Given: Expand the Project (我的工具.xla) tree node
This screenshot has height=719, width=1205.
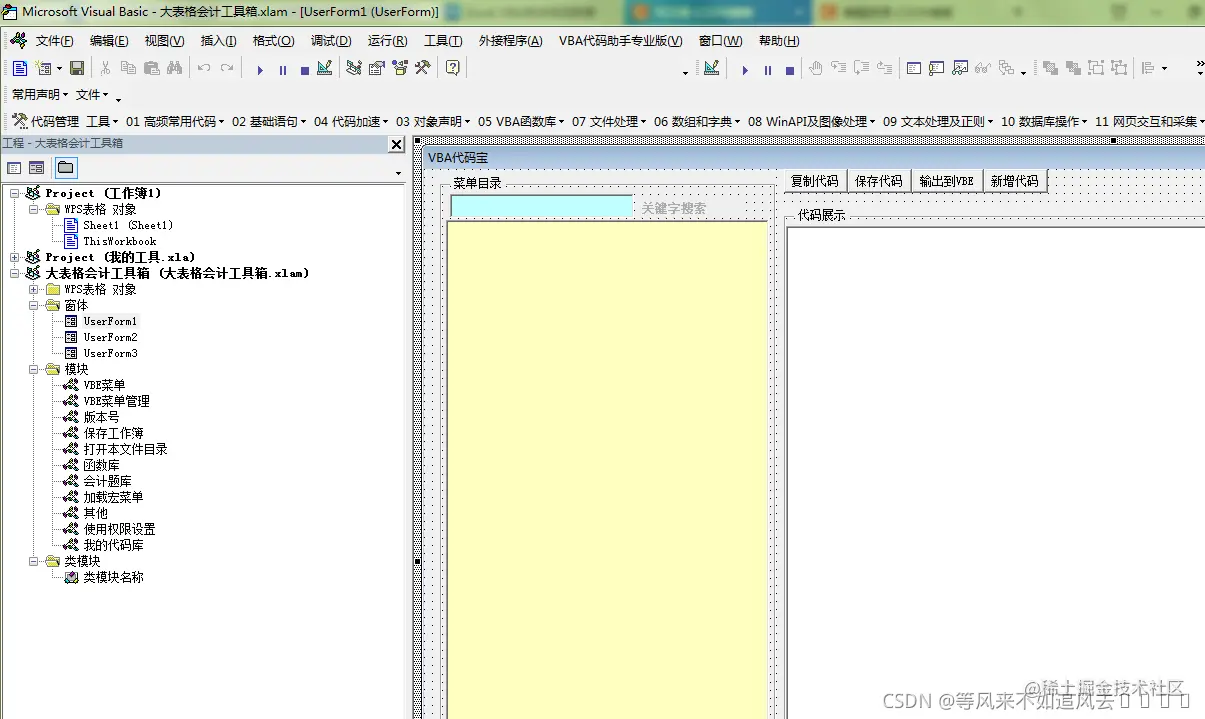Looking at the screenshot, I should tap(15, 257).
